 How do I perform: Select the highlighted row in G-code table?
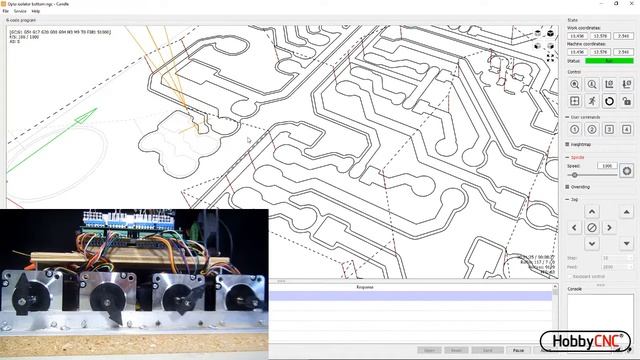point(411,296)
